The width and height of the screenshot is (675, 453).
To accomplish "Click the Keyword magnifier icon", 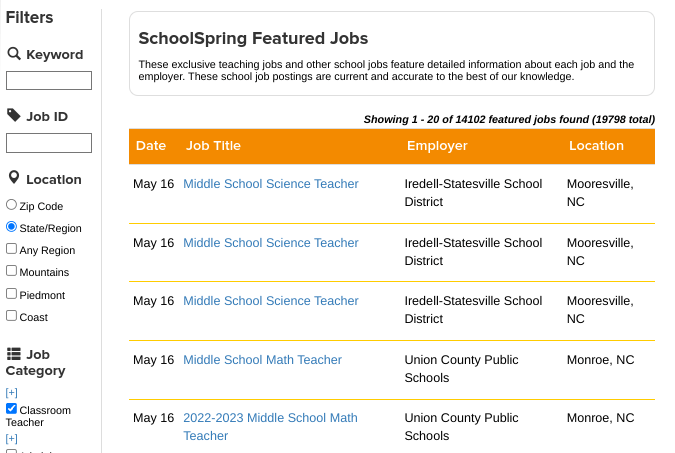I will pos(14,54).
